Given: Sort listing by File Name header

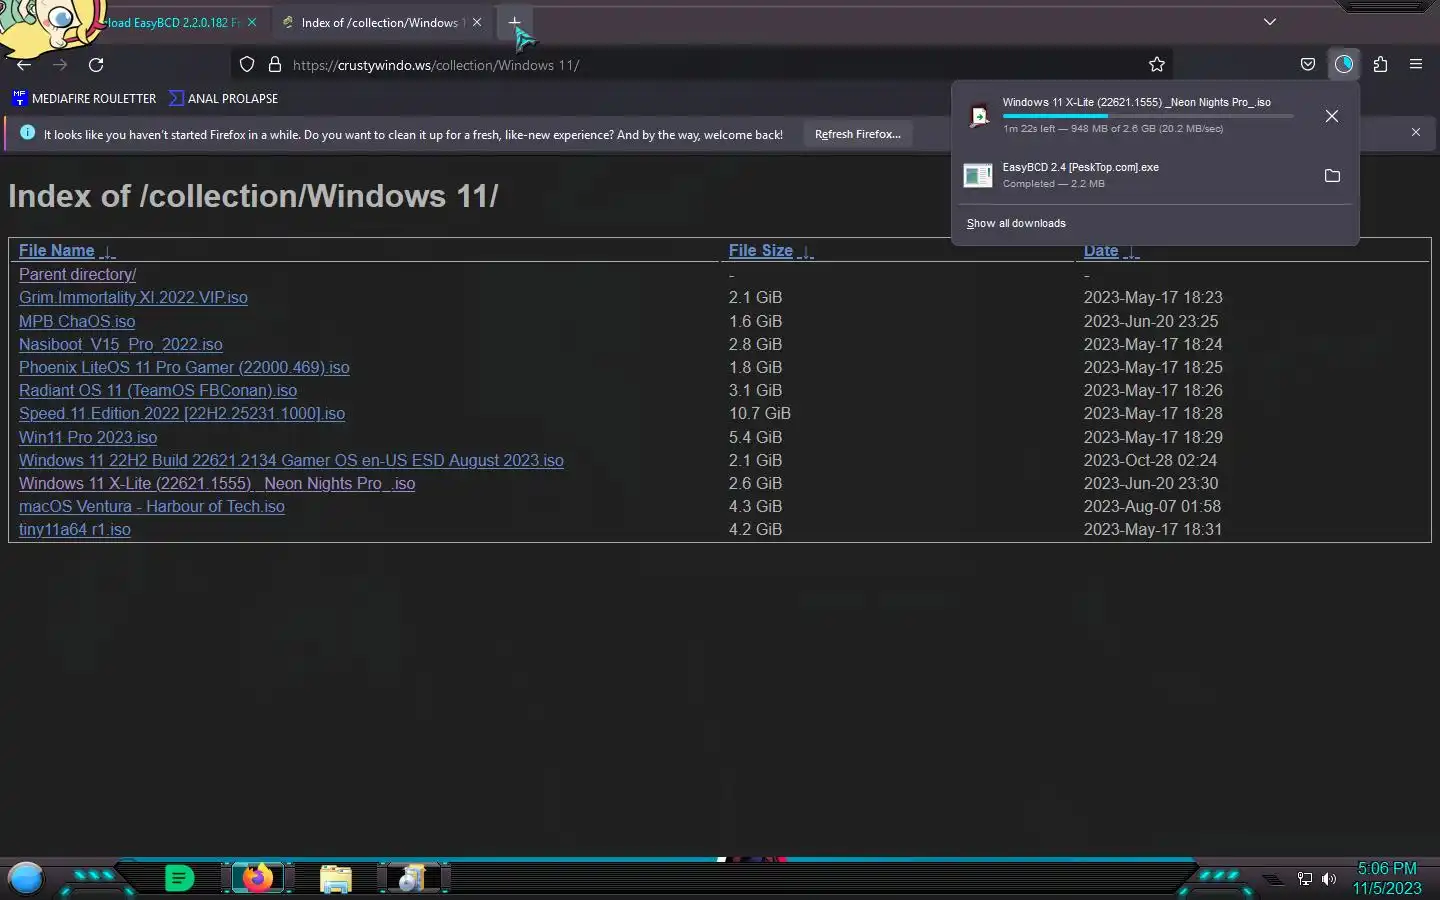Looking at the screenshot, I should pyautogui.click(x=57, y=250).
